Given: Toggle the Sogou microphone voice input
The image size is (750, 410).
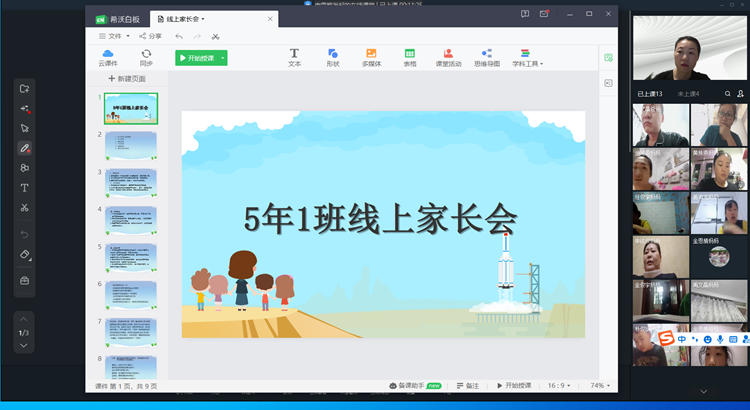Looking at the screenshot, I should [x=720, y=340].
